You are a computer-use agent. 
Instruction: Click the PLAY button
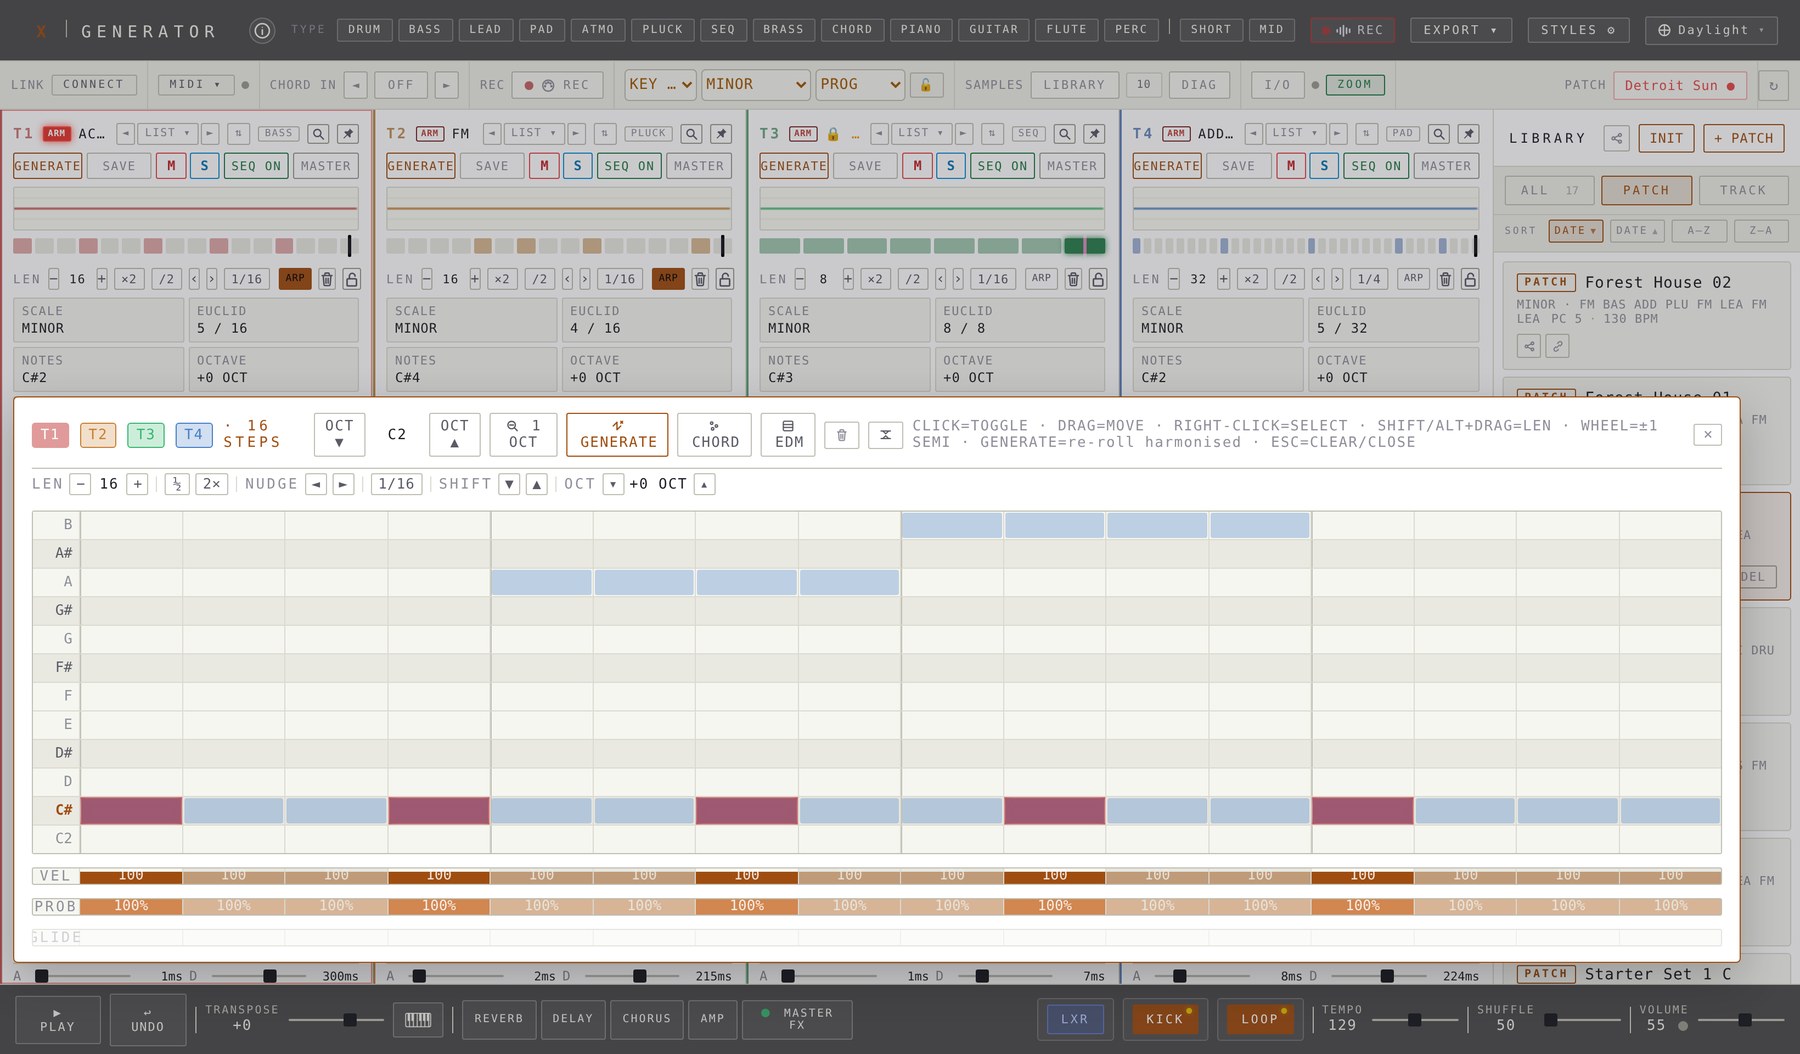[x=57, y=1019]
